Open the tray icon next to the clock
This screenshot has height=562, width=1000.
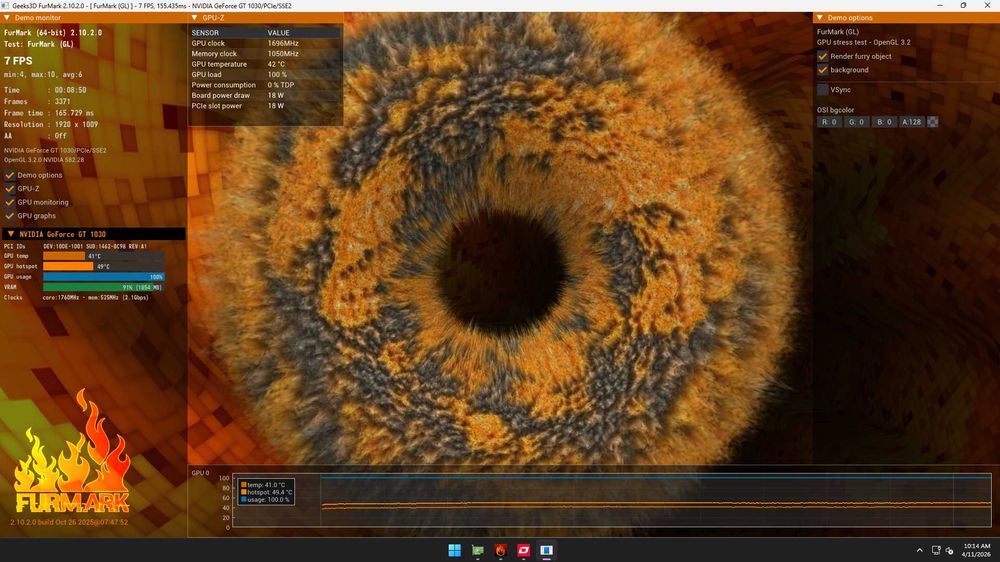pos(950,550)
